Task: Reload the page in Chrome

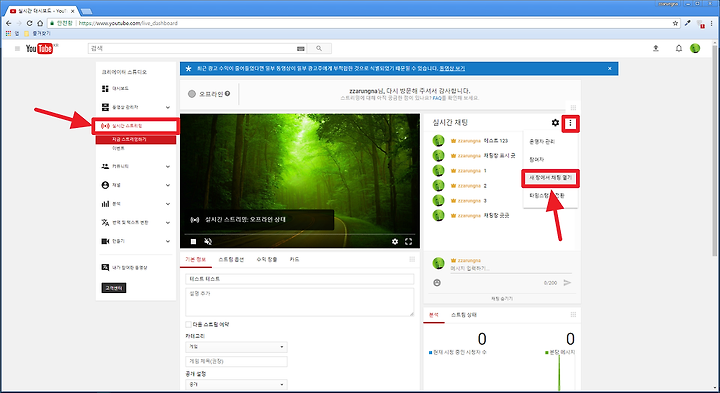Action: 29,23
